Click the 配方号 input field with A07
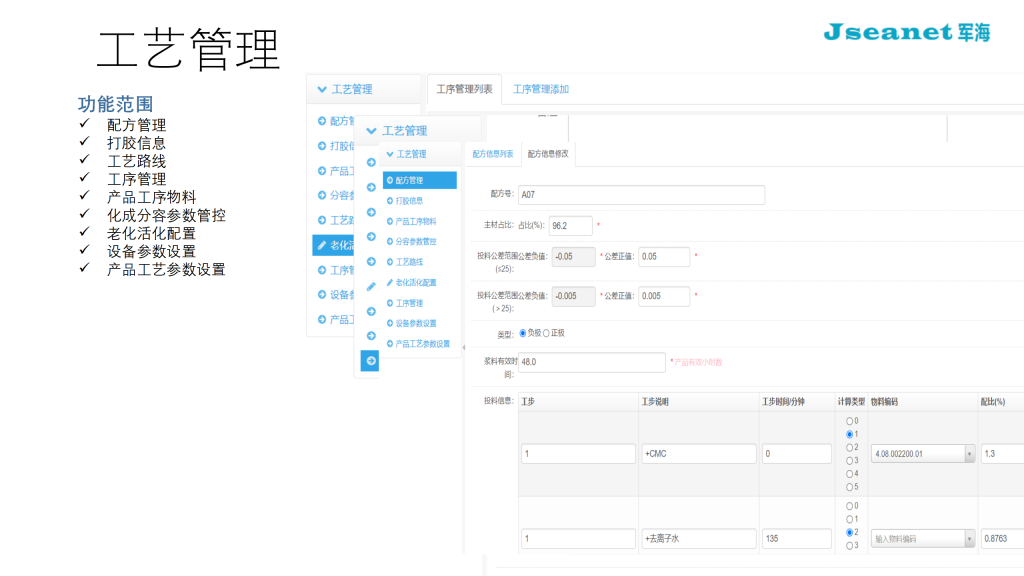This screenshot has height=576, width=1024. [x=640, y=195]
